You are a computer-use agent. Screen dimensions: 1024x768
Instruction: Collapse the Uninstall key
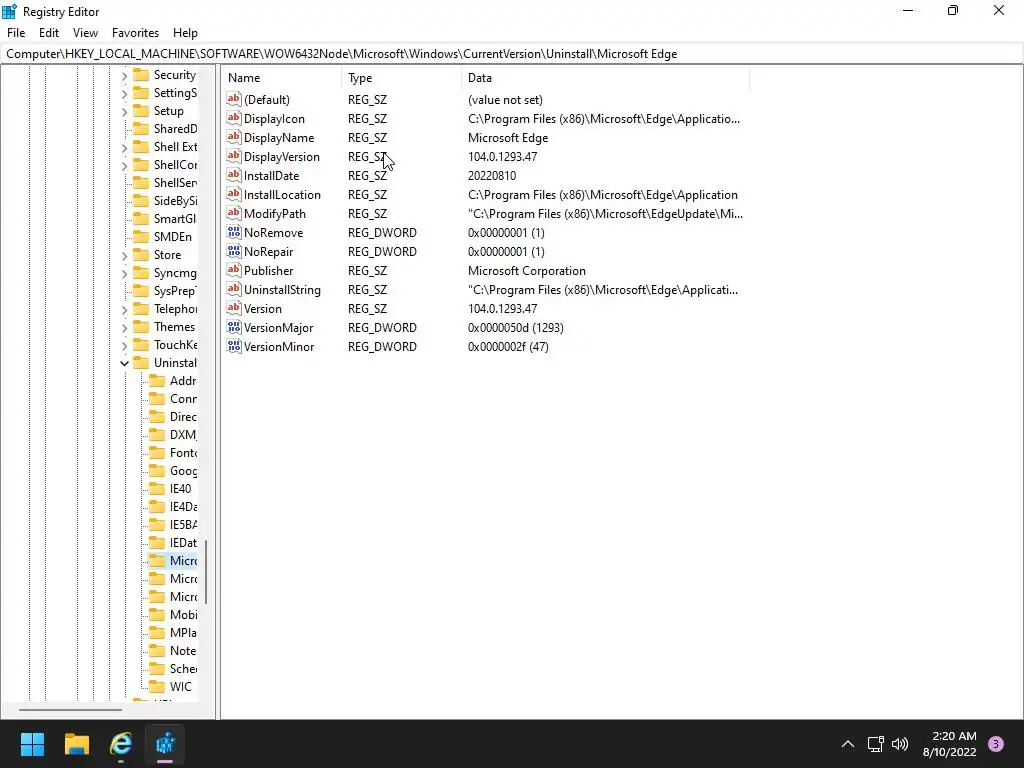pyautogui.click(x=124, y=363)
